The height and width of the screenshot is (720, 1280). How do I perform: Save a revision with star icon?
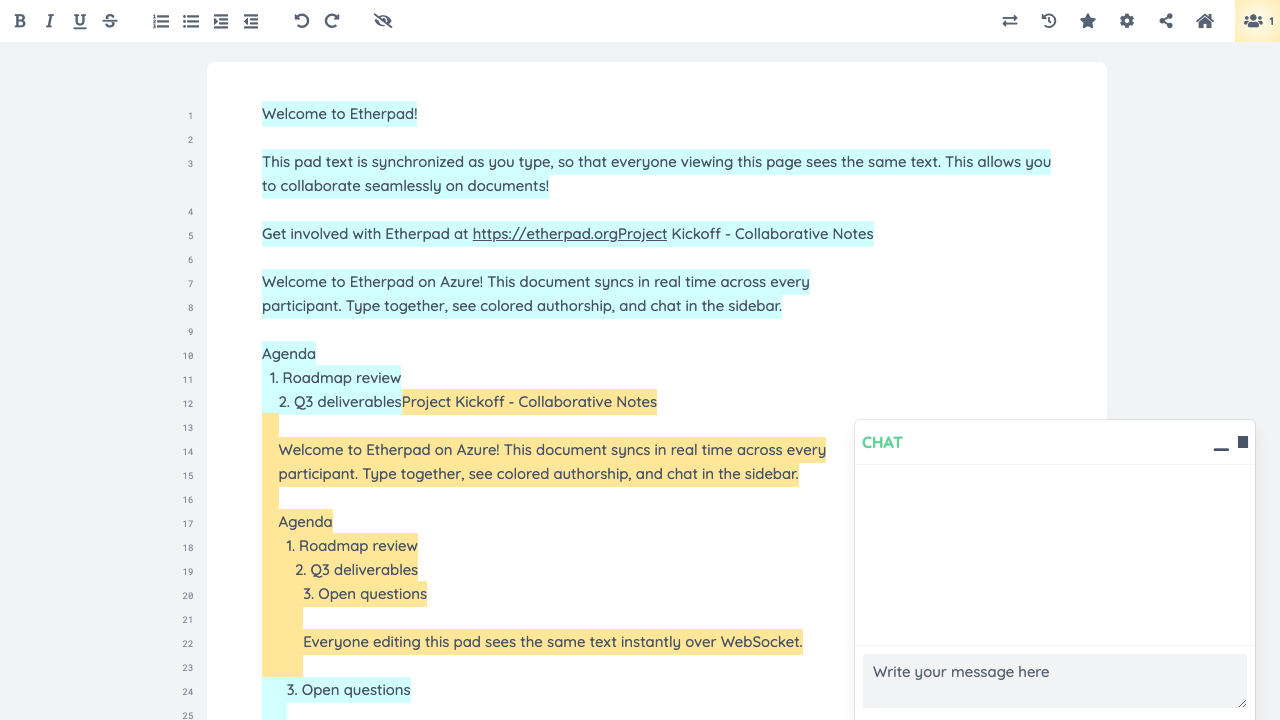(1088, 21)
